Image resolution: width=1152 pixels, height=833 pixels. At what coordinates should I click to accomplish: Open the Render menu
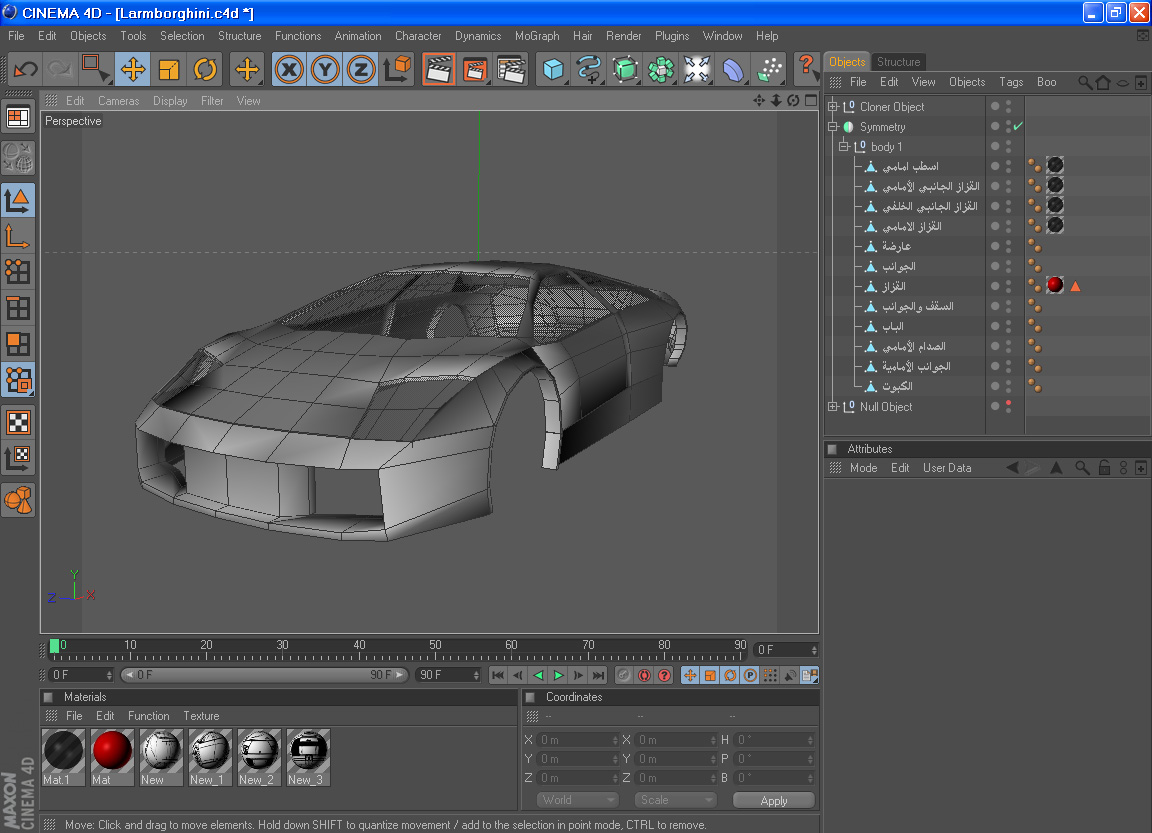[623, 36]
